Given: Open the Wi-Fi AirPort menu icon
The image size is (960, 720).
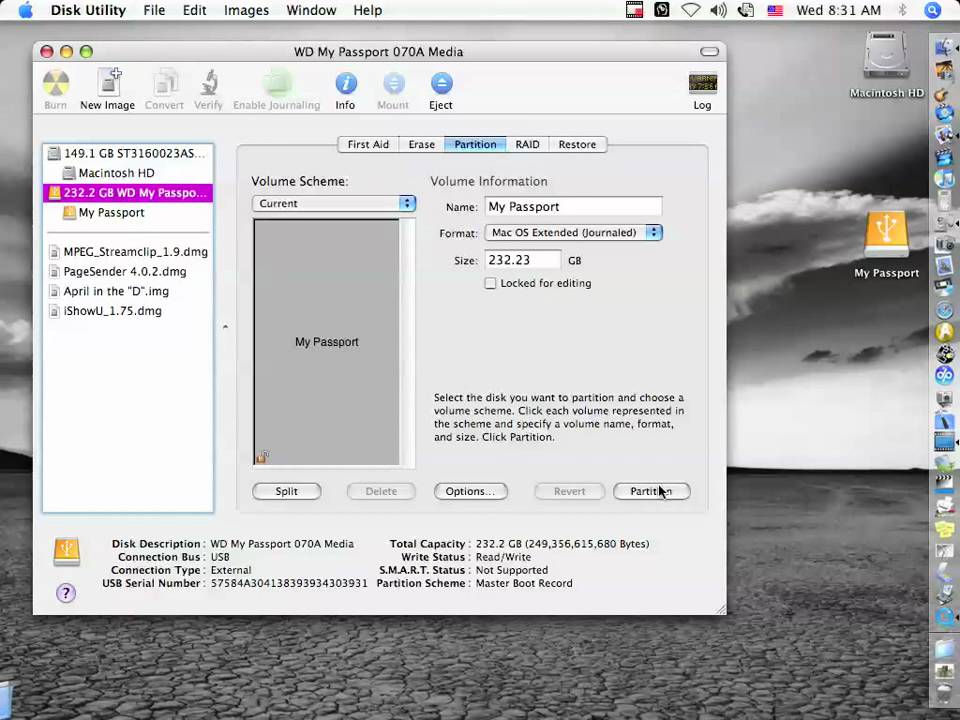Looking at the screenshot, I should coord(691,10).
